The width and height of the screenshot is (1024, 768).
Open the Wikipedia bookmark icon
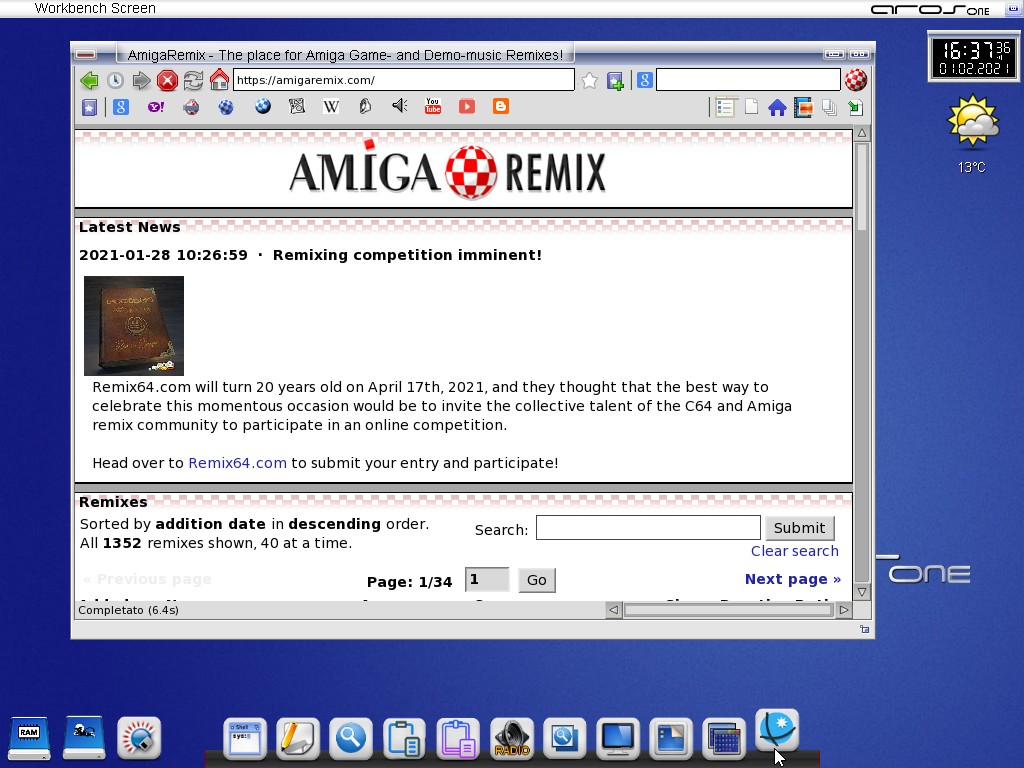pos(330,106)
